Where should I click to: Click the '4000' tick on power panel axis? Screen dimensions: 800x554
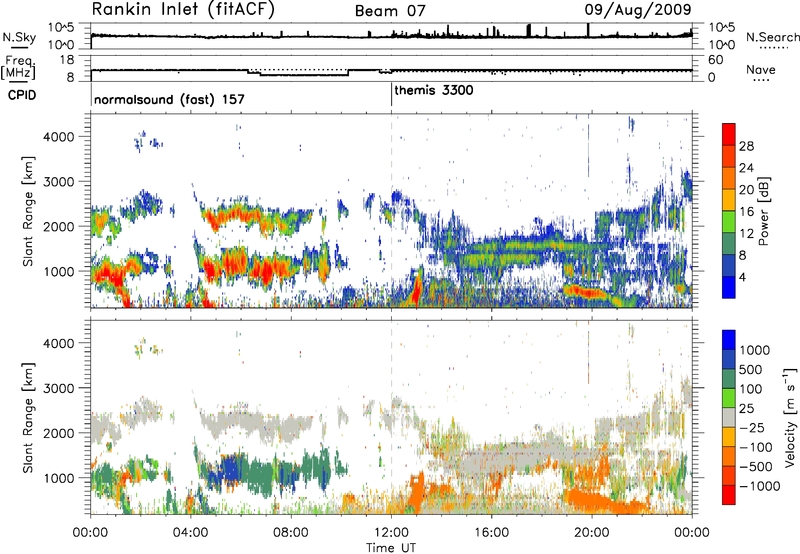tap(58, 137)
